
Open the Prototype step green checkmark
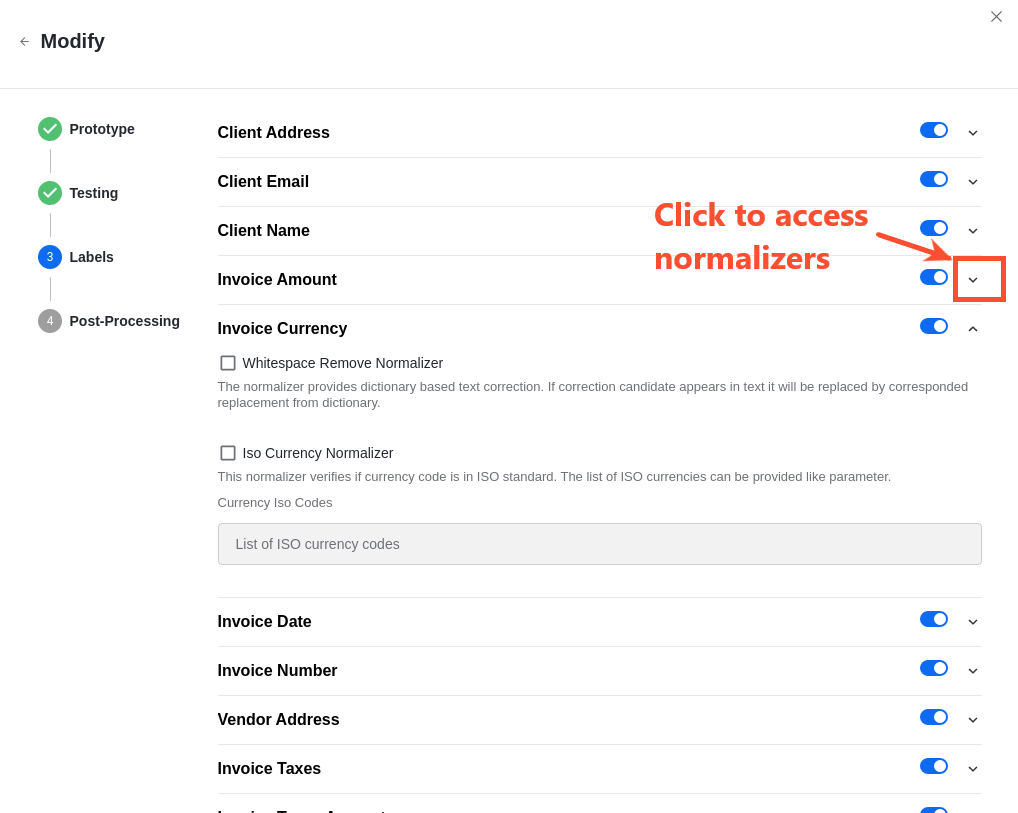coord(50,129)
